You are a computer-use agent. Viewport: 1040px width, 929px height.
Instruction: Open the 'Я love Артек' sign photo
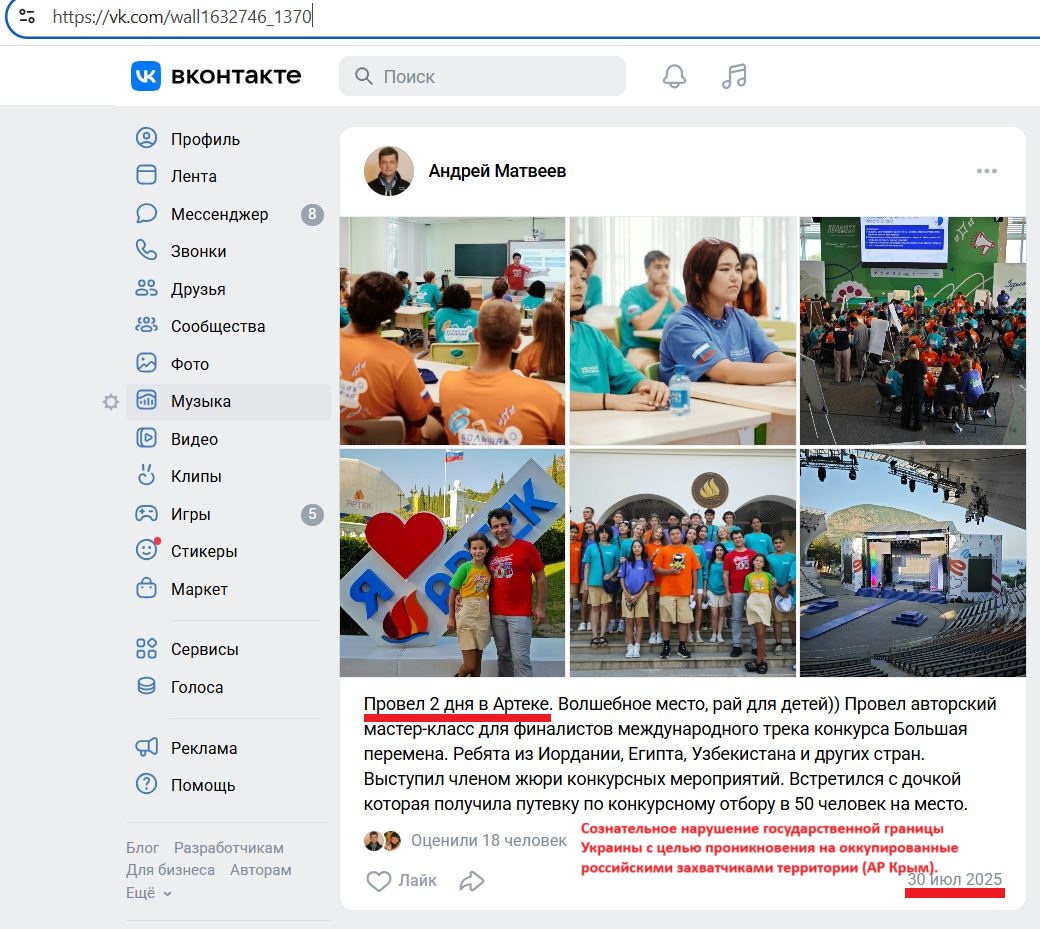pos(452,563)
